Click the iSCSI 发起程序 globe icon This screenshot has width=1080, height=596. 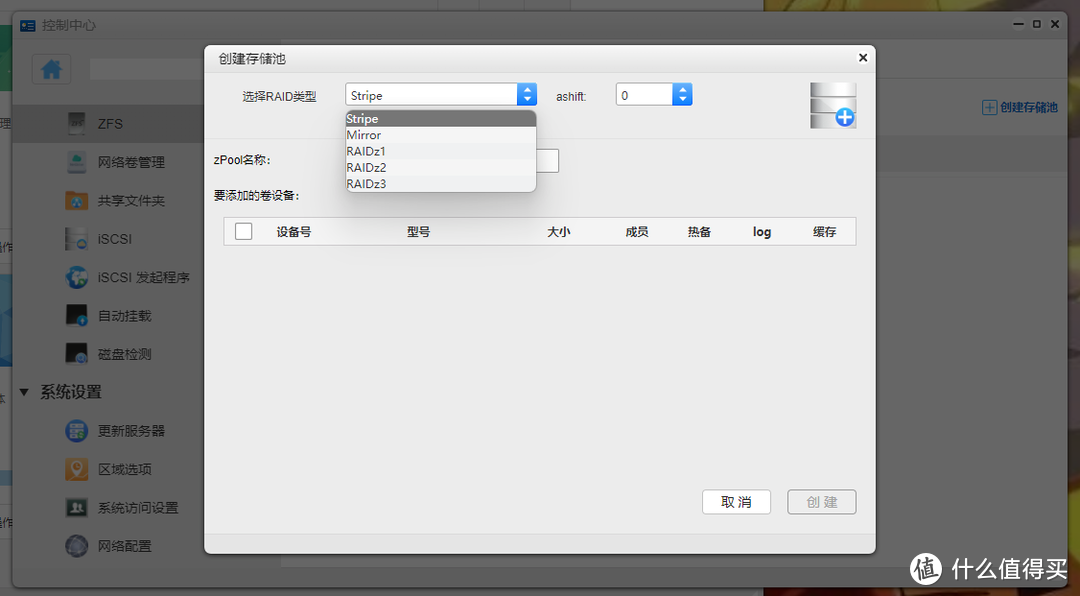(x=76, y=278)
